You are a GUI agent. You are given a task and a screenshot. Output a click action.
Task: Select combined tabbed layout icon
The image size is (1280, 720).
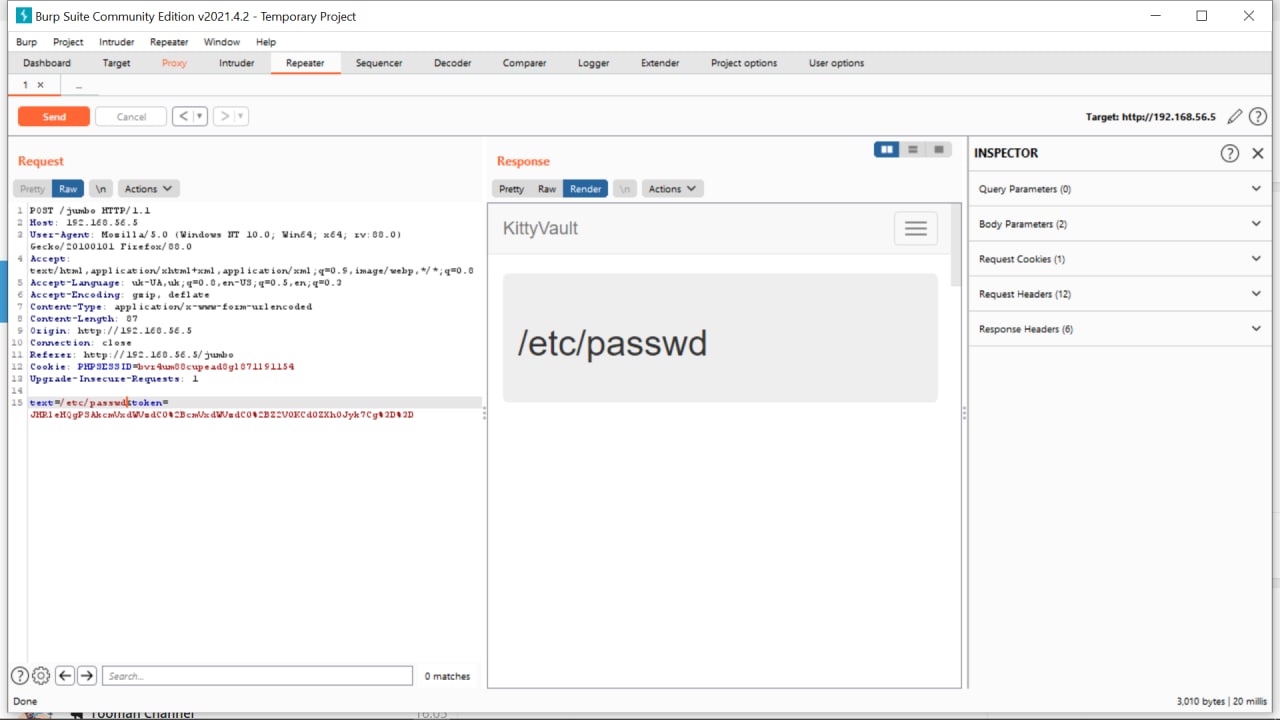click(938, 149)
